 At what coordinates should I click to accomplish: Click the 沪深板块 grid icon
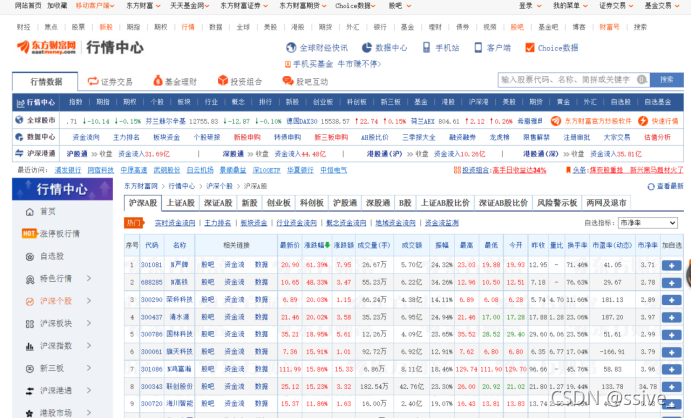click(30, 324)
